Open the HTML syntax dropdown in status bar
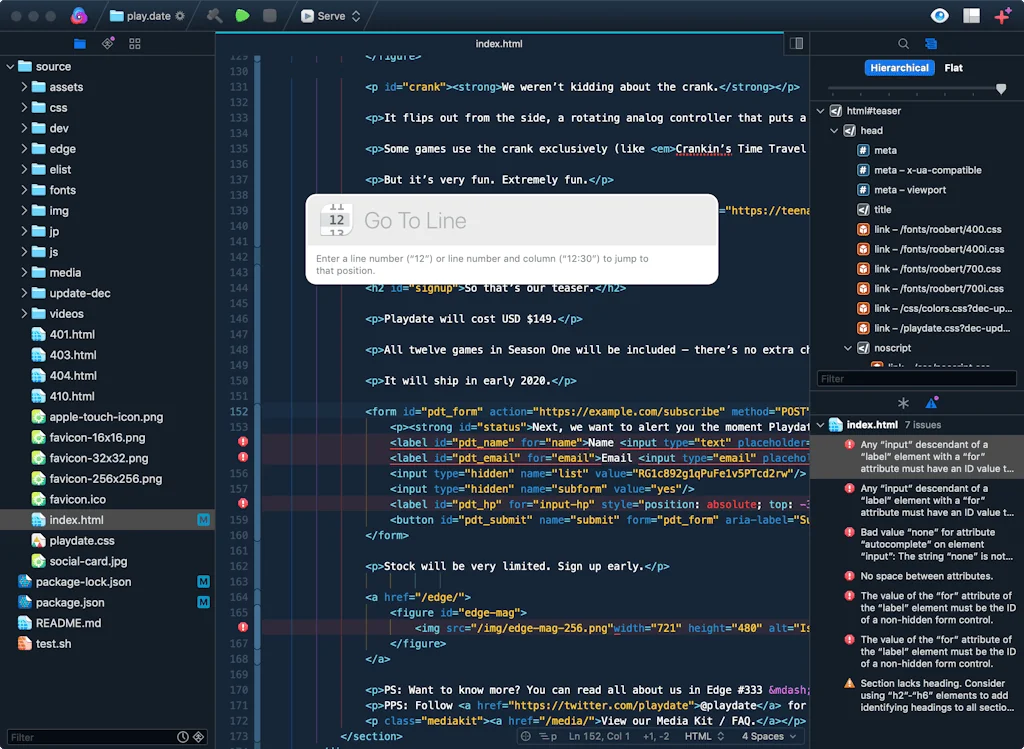This screenshot has height=749, width=1024. click(x=701, y=736)
